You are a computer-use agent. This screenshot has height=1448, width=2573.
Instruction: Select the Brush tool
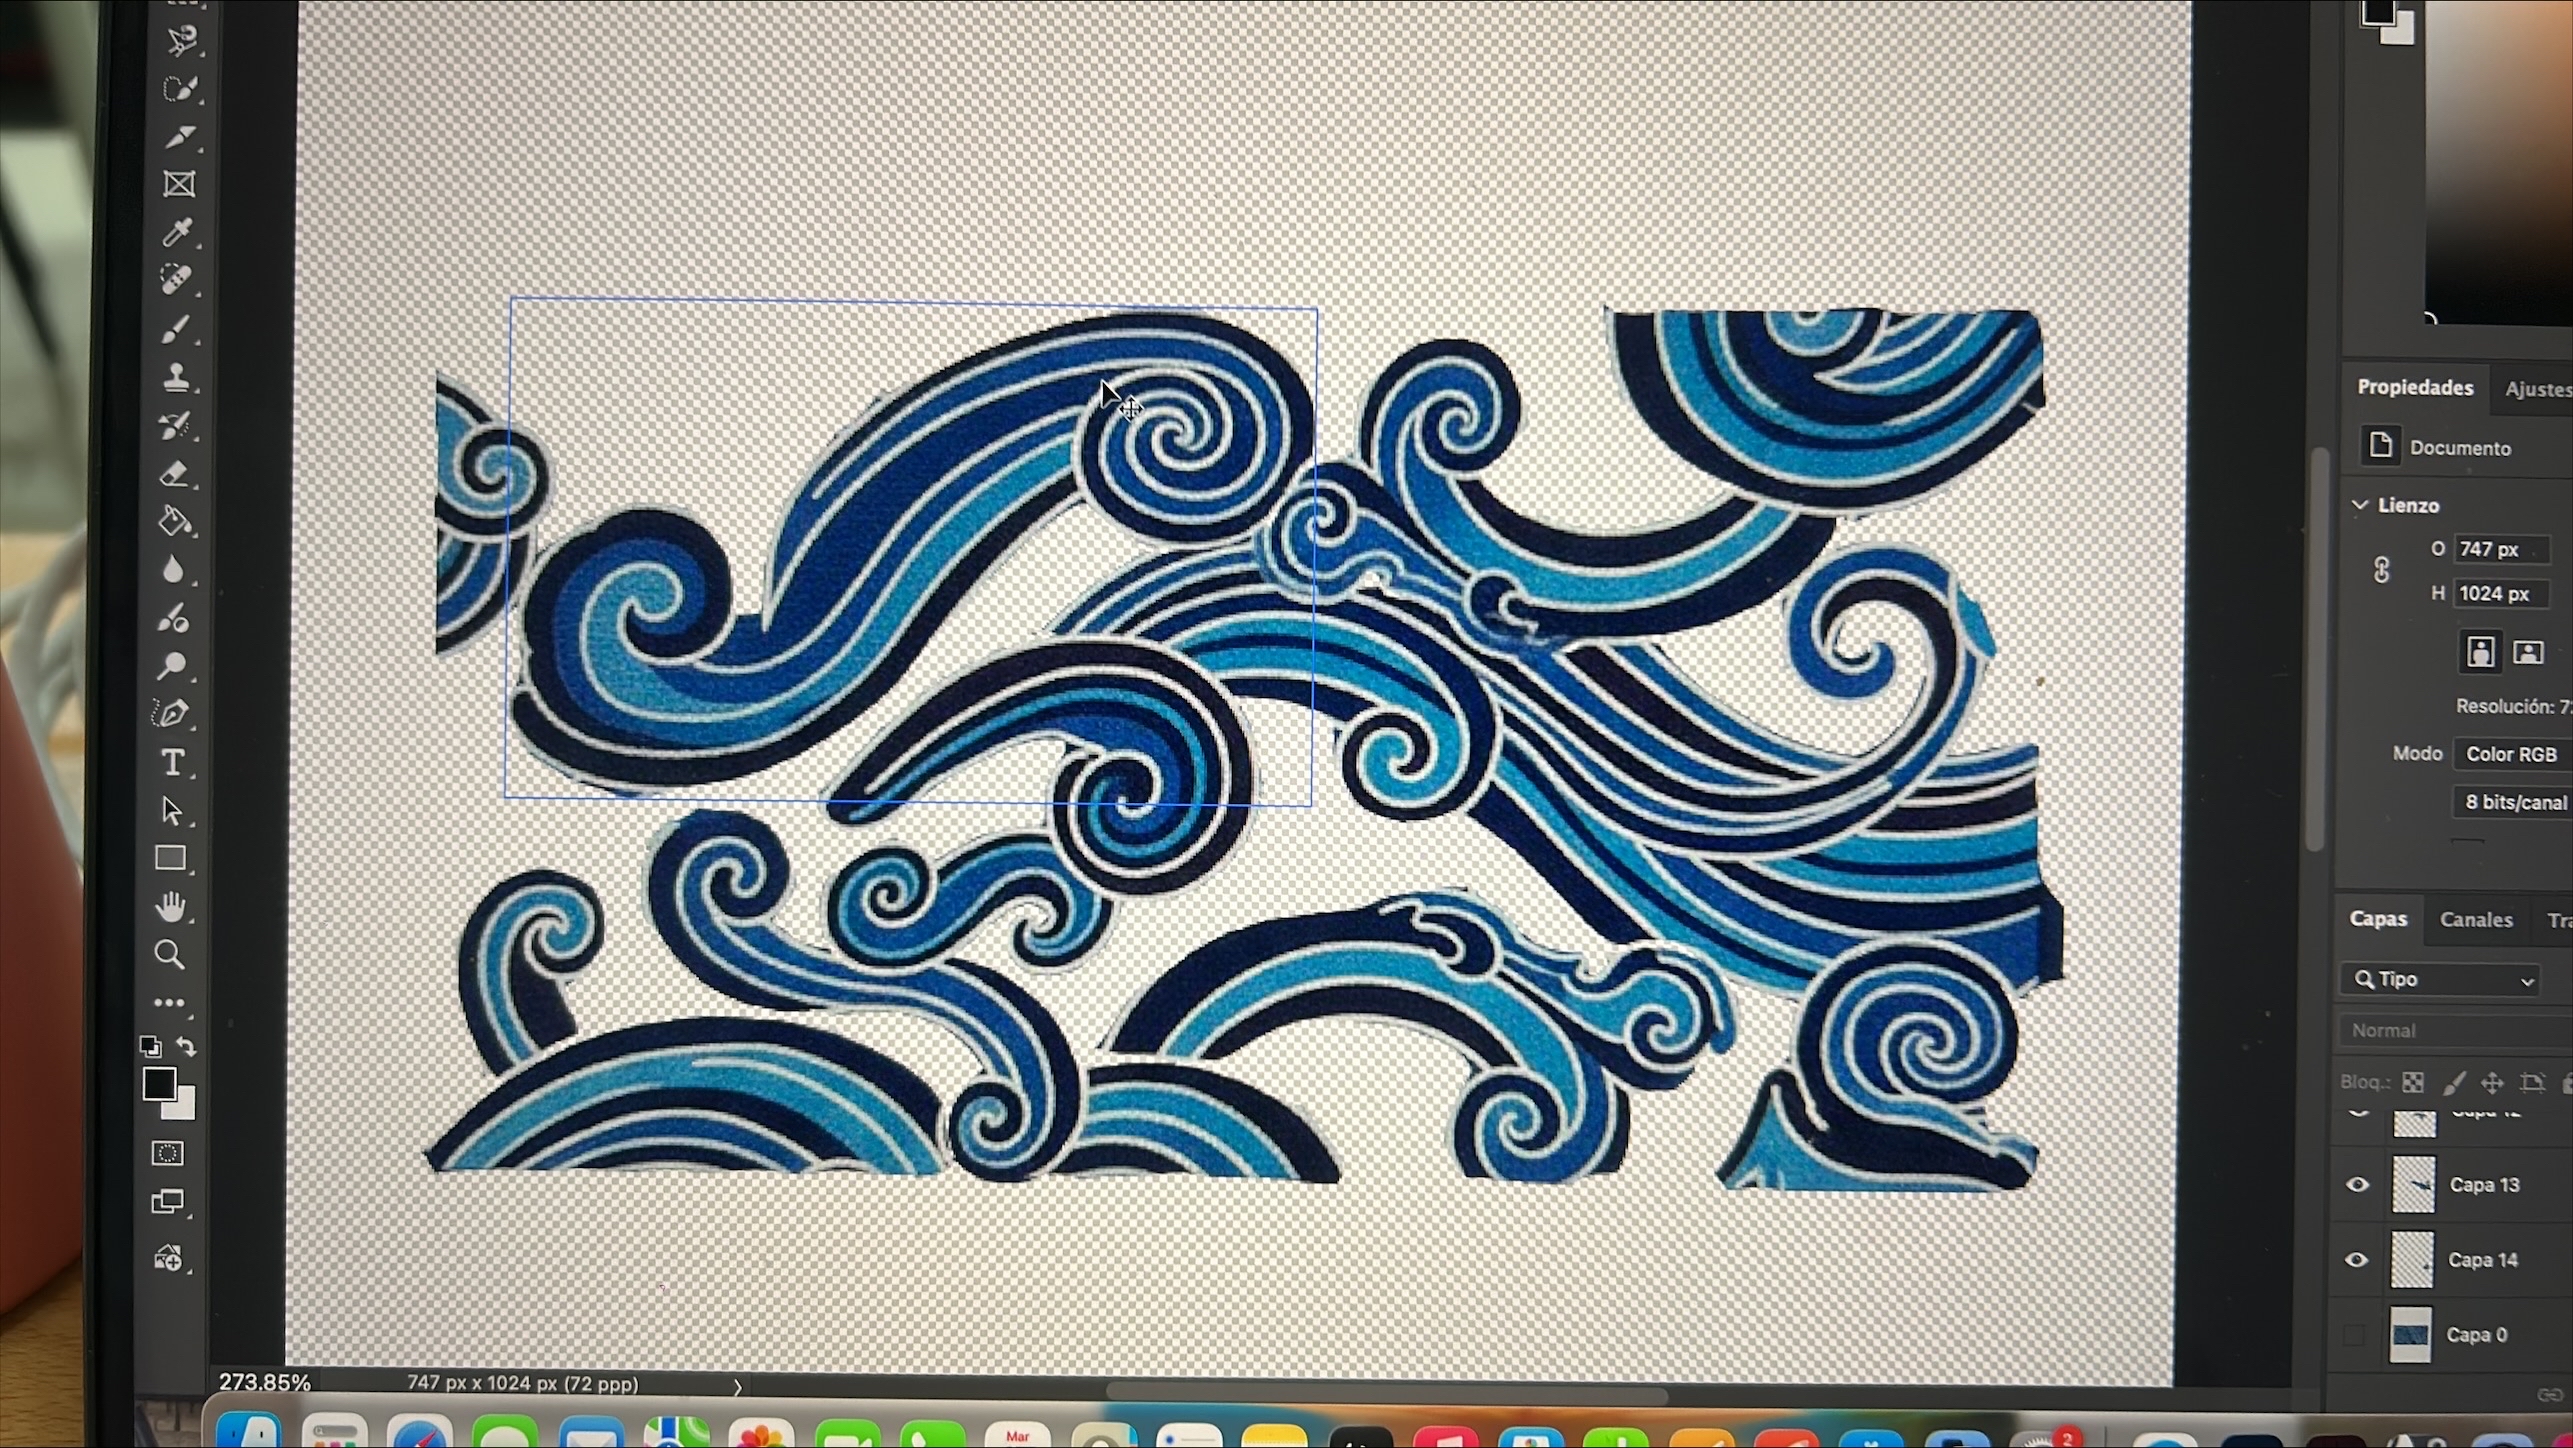[176, 330]
